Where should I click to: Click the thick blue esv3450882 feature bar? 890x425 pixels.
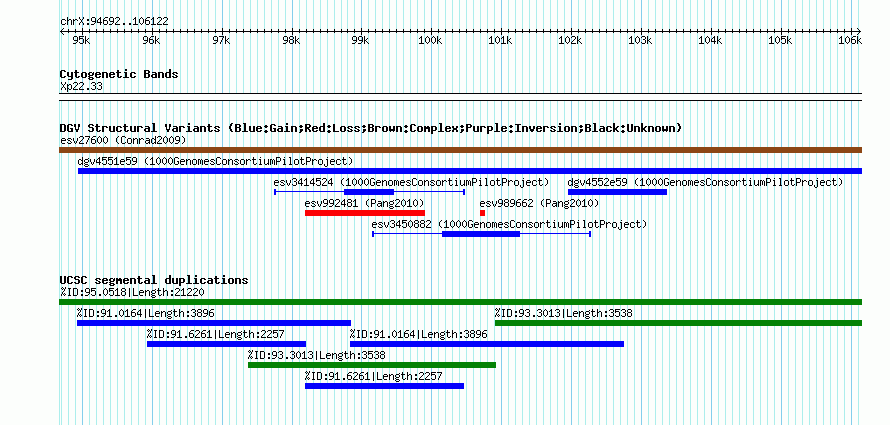click(x=481, y=234)
